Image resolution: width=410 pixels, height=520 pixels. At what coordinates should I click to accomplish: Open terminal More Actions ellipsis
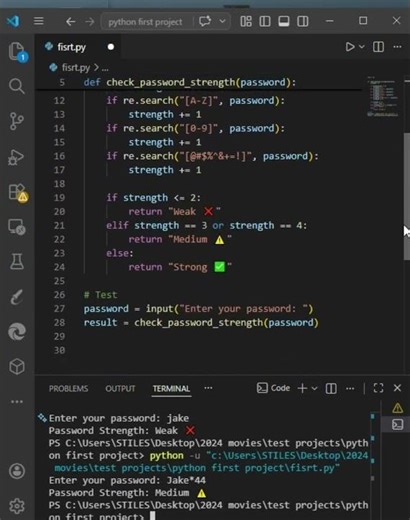(350, 388)
